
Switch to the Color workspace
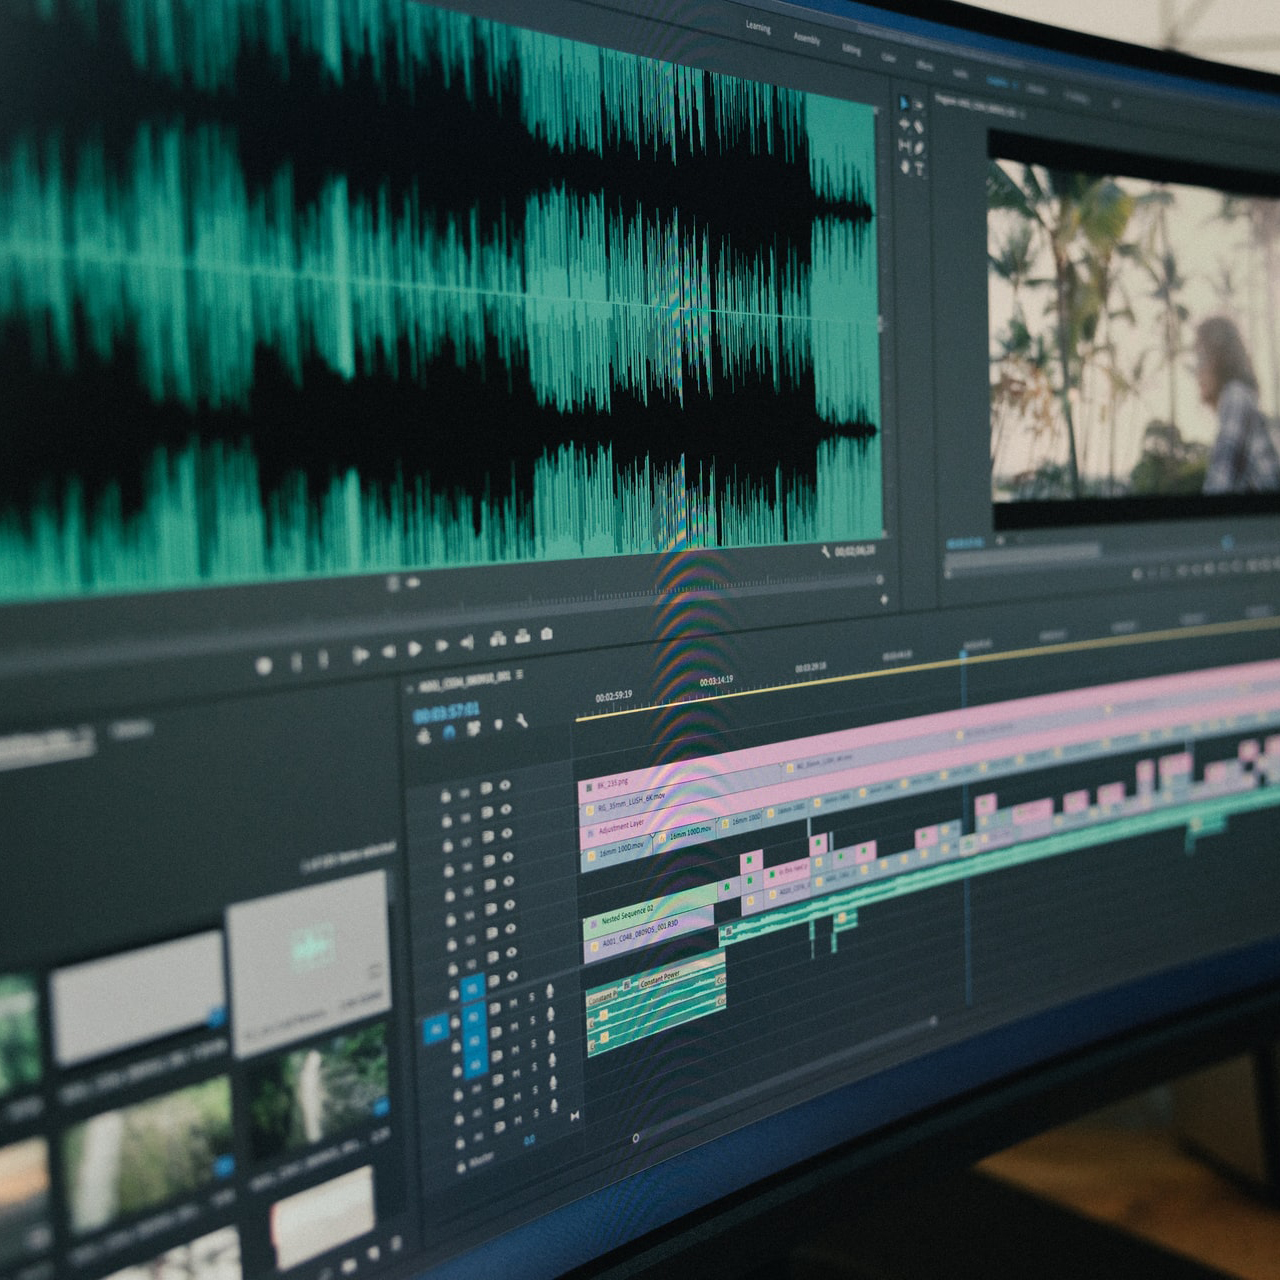pos(888,57)
